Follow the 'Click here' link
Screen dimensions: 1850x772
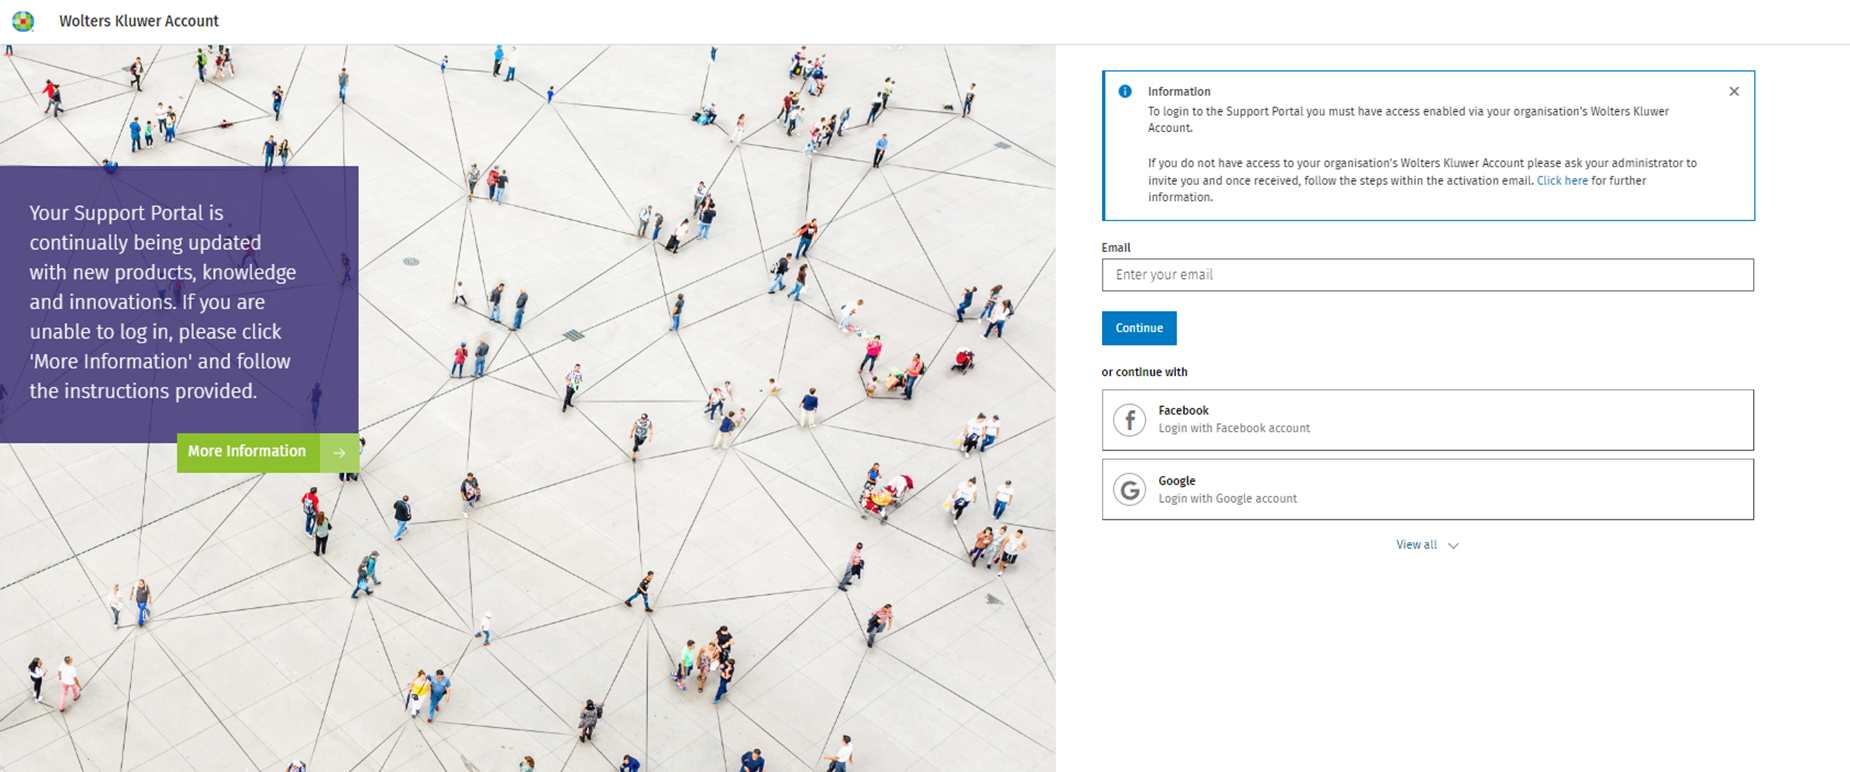coord(1562,181)
